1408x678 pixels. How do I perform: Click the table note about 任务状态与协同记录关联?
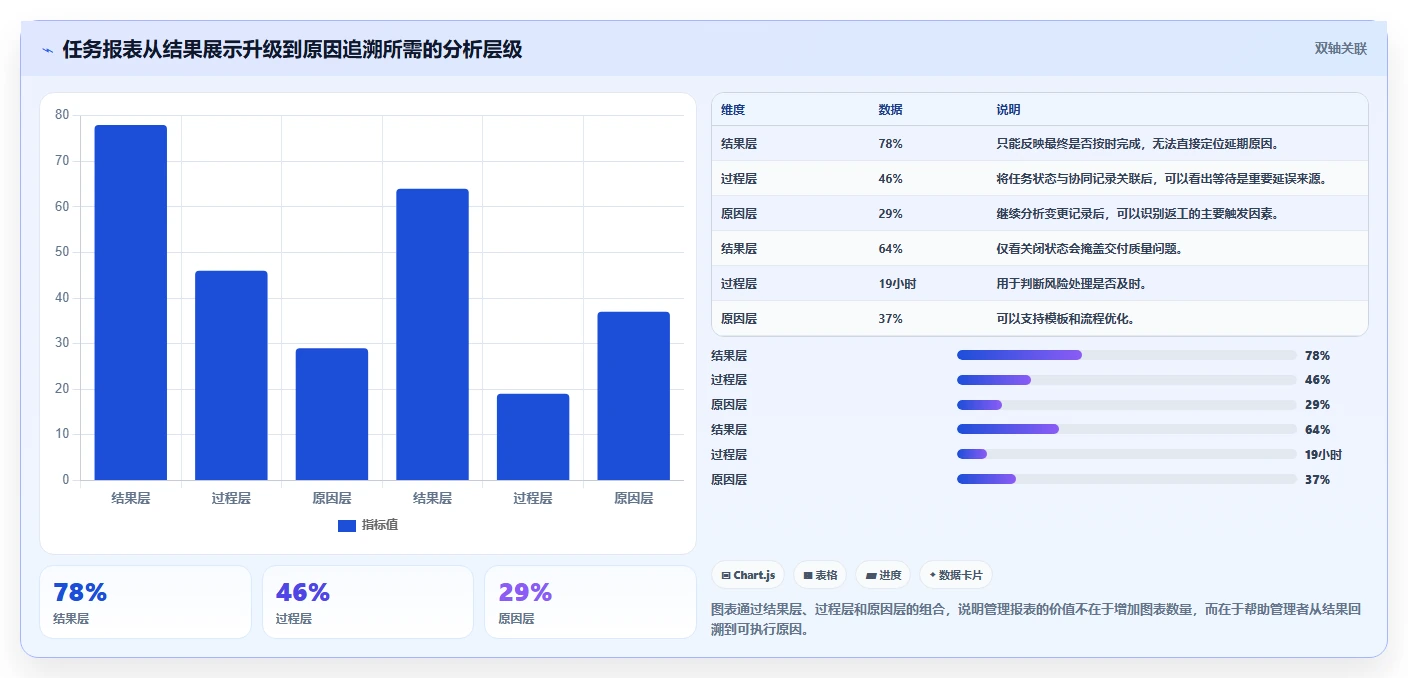click(1162, 179)
